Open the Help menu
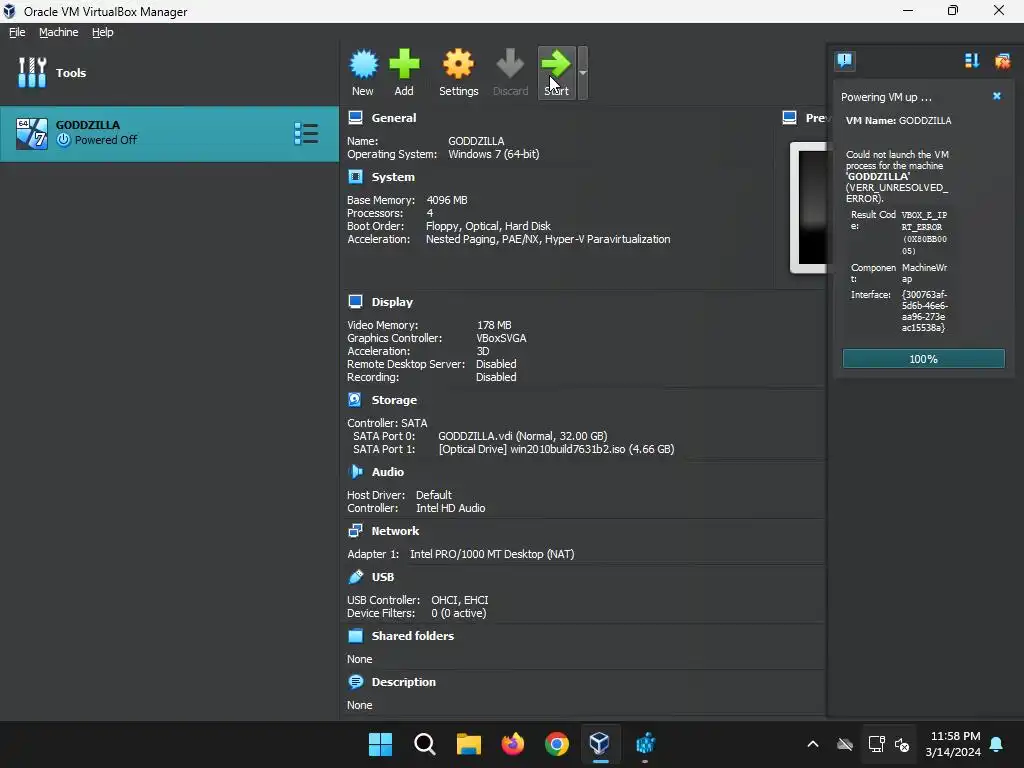 coord(103,32)
